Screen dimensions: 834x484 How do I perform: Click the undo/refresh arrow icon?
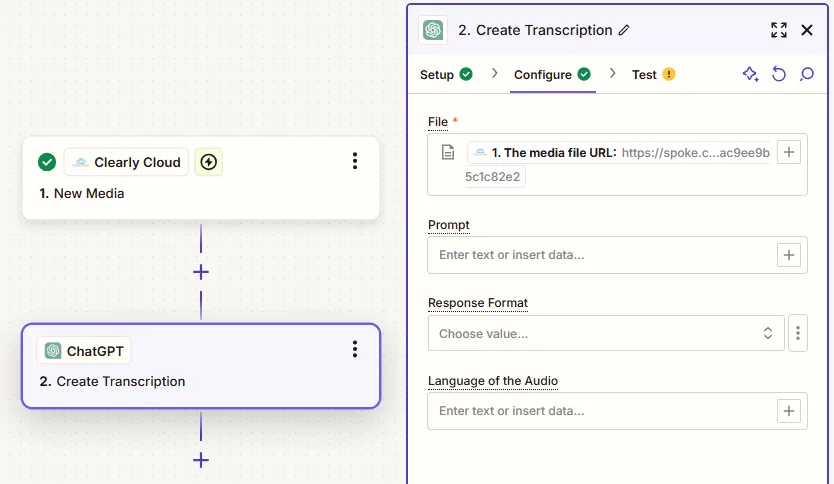click(x=779, y=74)
